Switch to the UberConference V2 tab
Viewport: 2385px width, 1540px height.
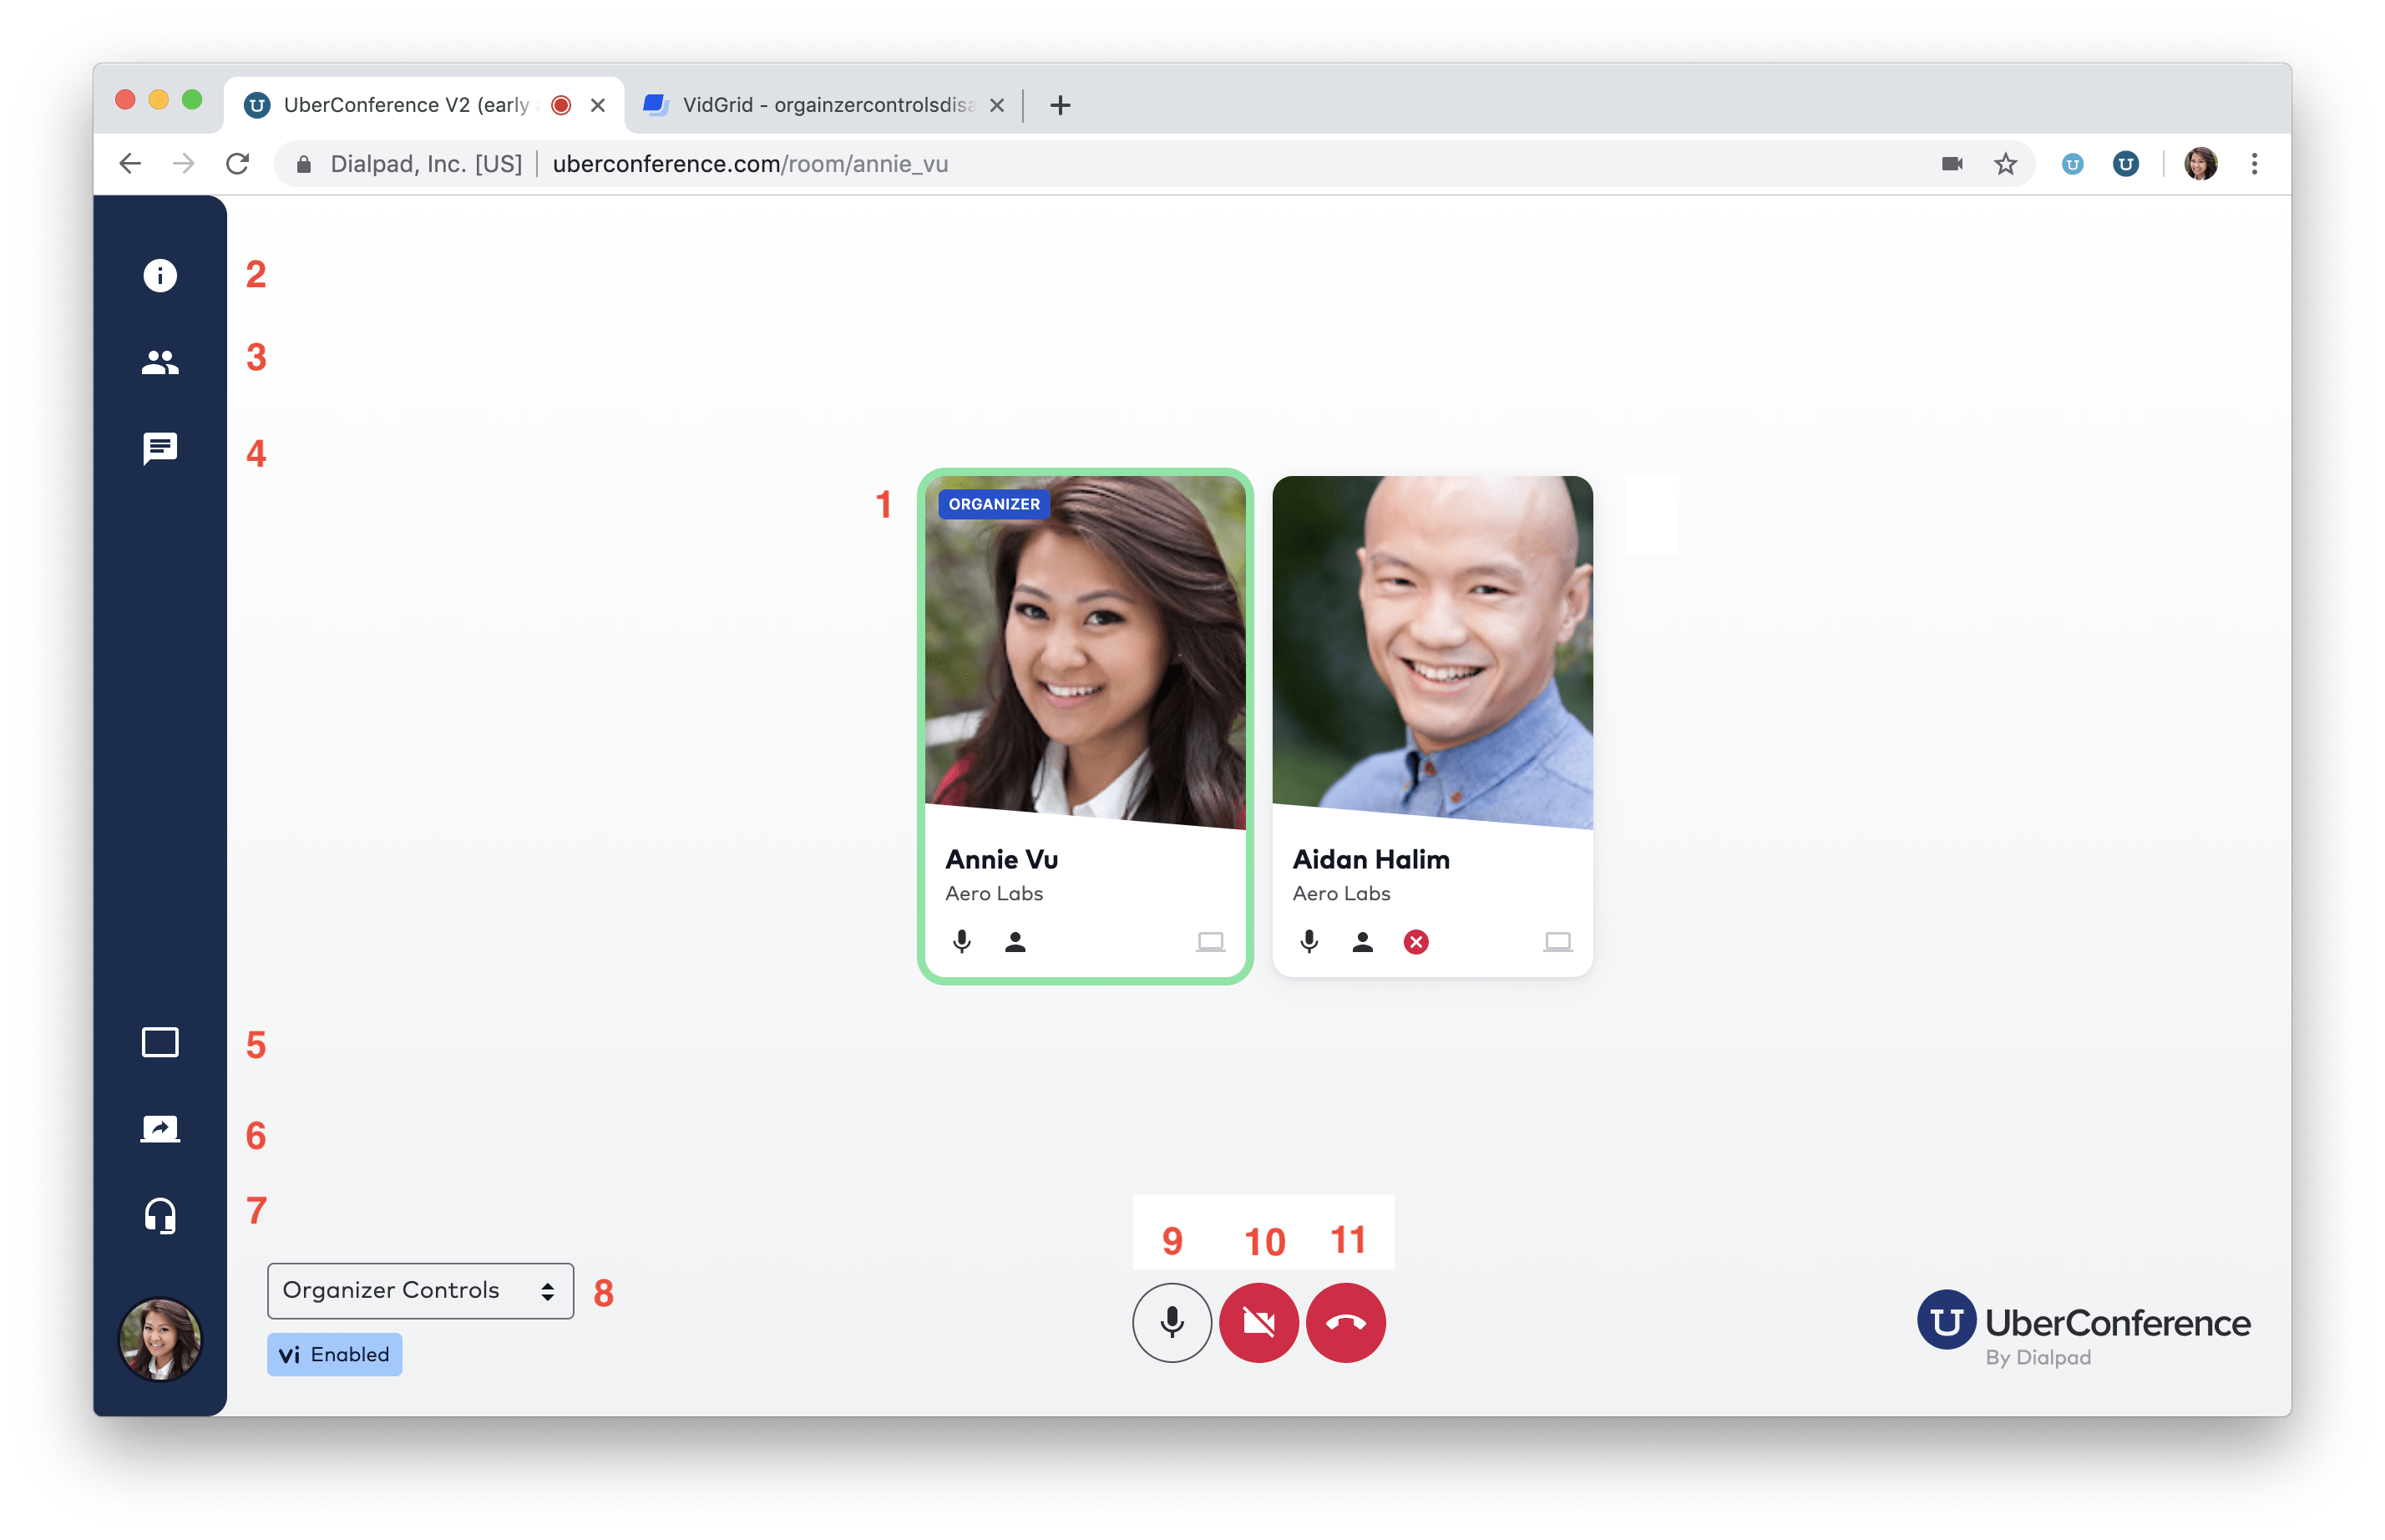400,104
